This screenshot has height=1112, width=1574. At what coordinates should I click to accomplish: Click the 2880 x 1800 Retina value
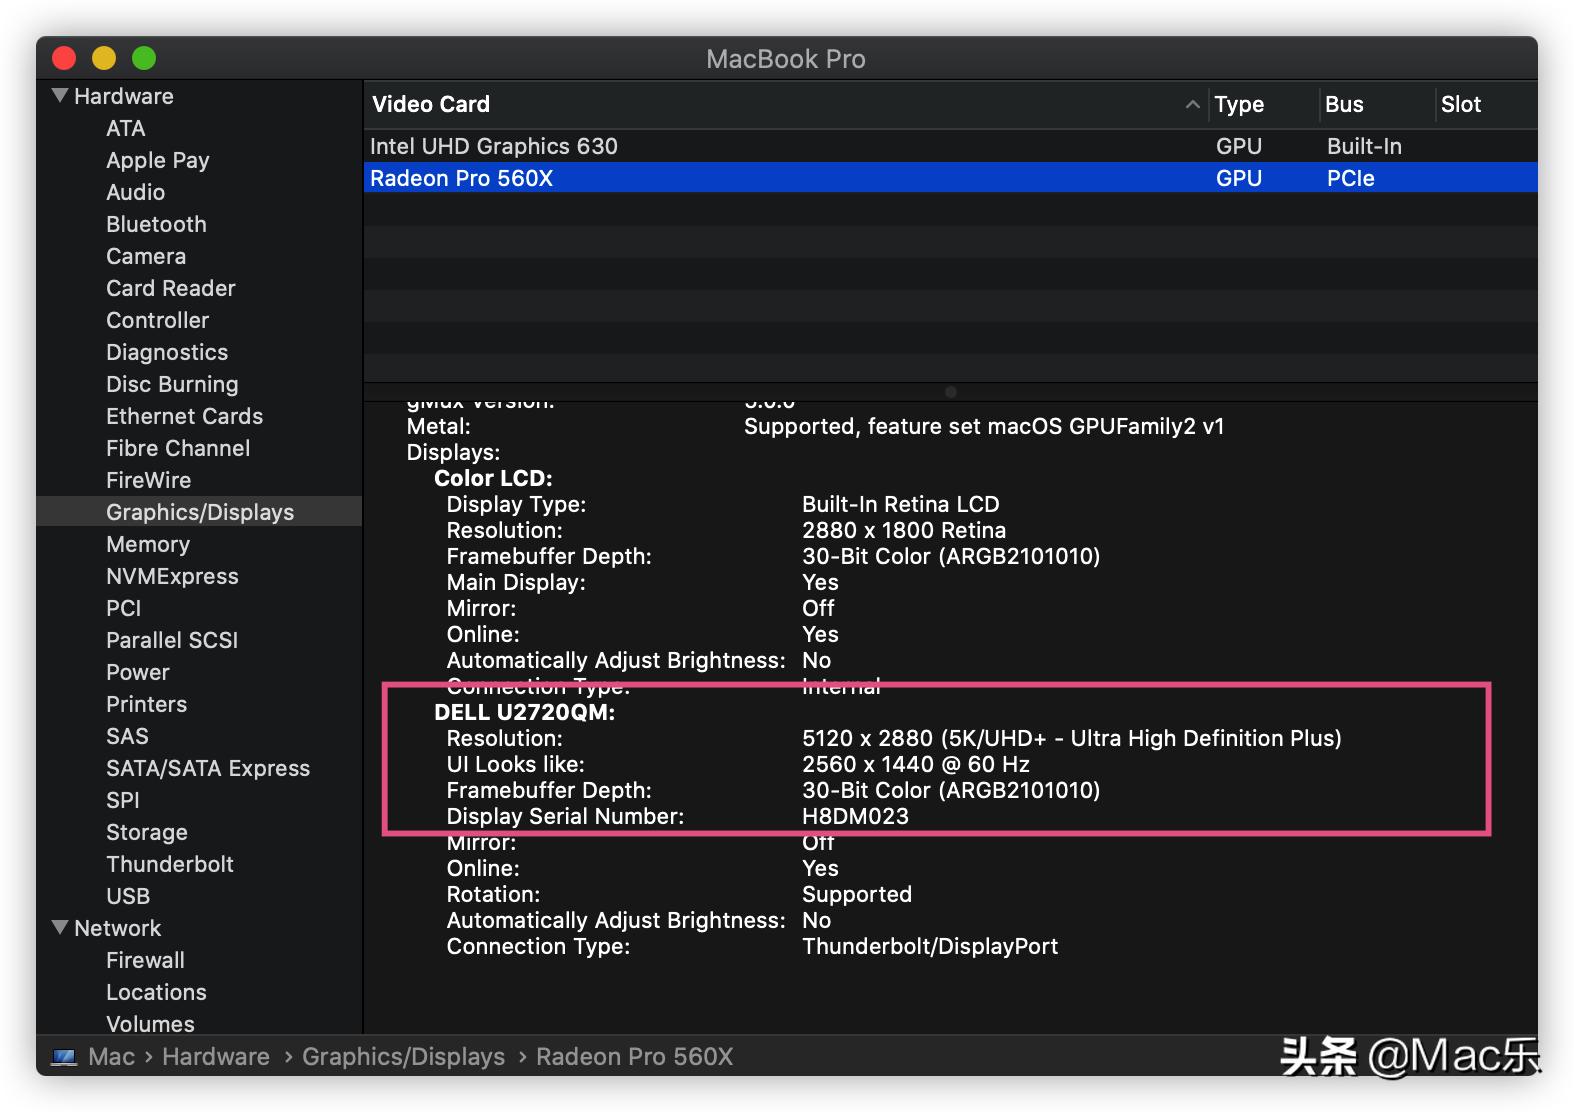904,530
